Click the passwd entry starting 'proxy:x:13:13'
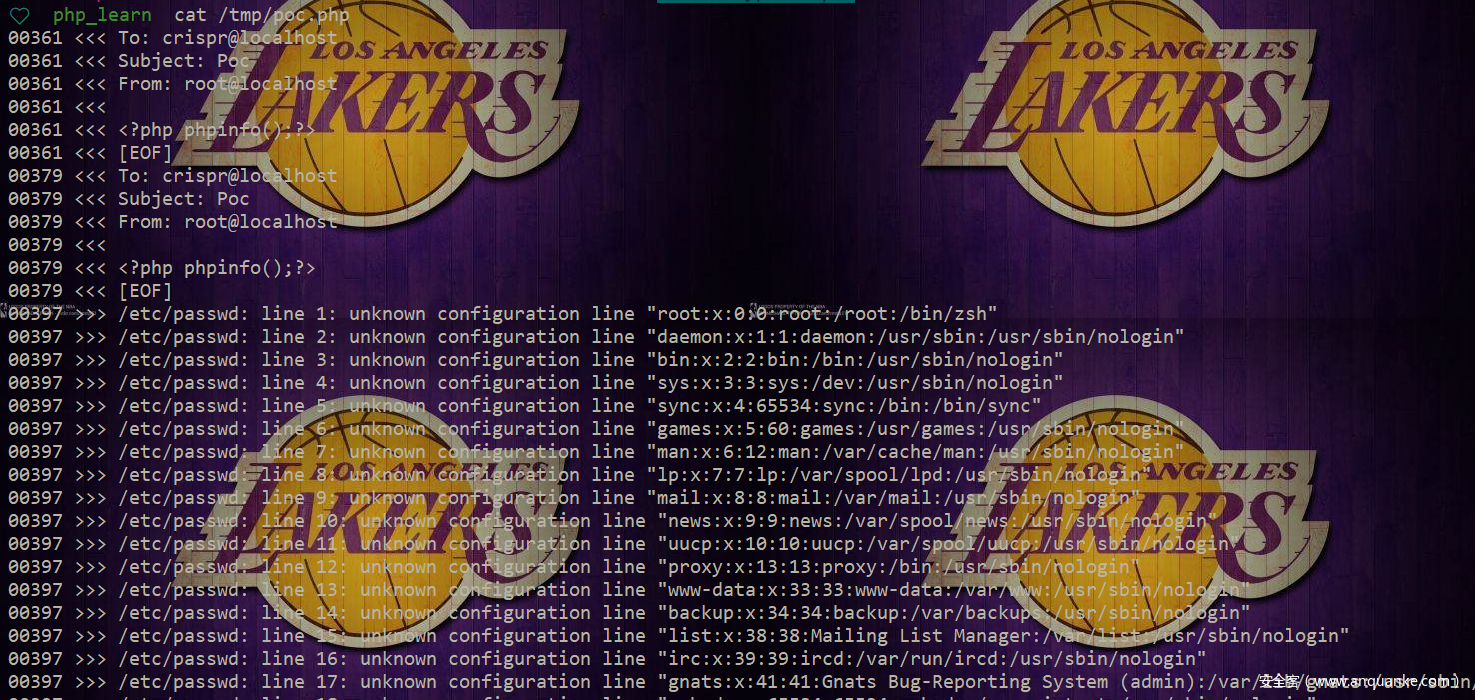1475x700 pixels. click(899, 567)
